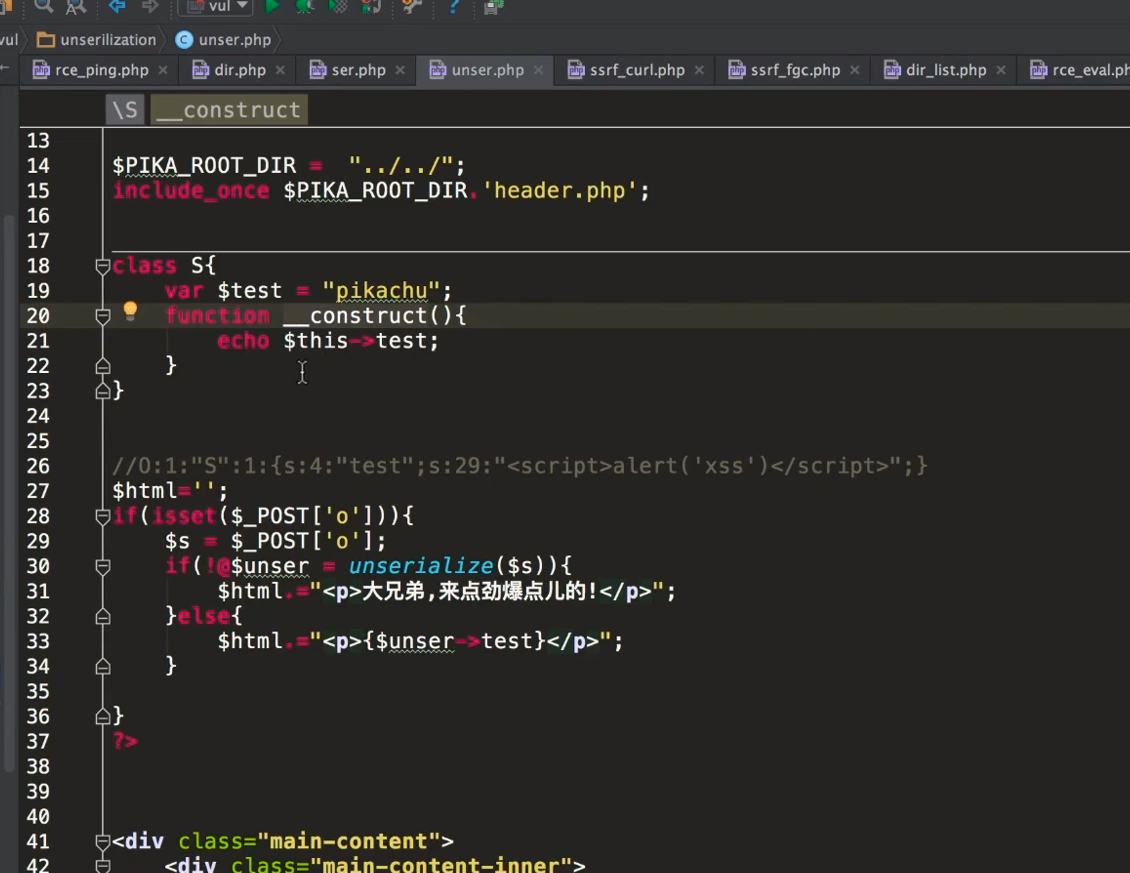The height and width of the screenshot is (873, 1130).
Task: Click the commented serialized payload line
Action: 520,466
